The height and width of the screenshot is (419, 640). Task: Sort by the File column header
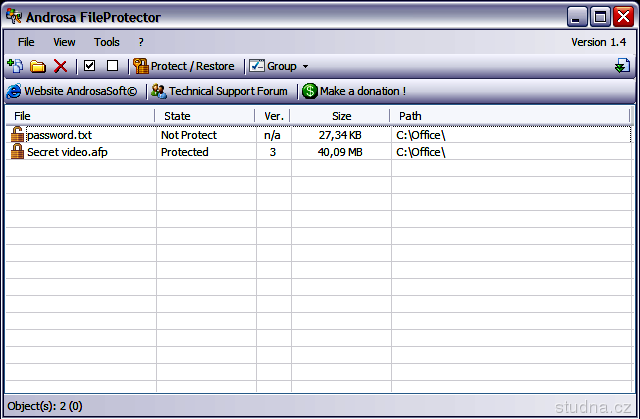80,116
